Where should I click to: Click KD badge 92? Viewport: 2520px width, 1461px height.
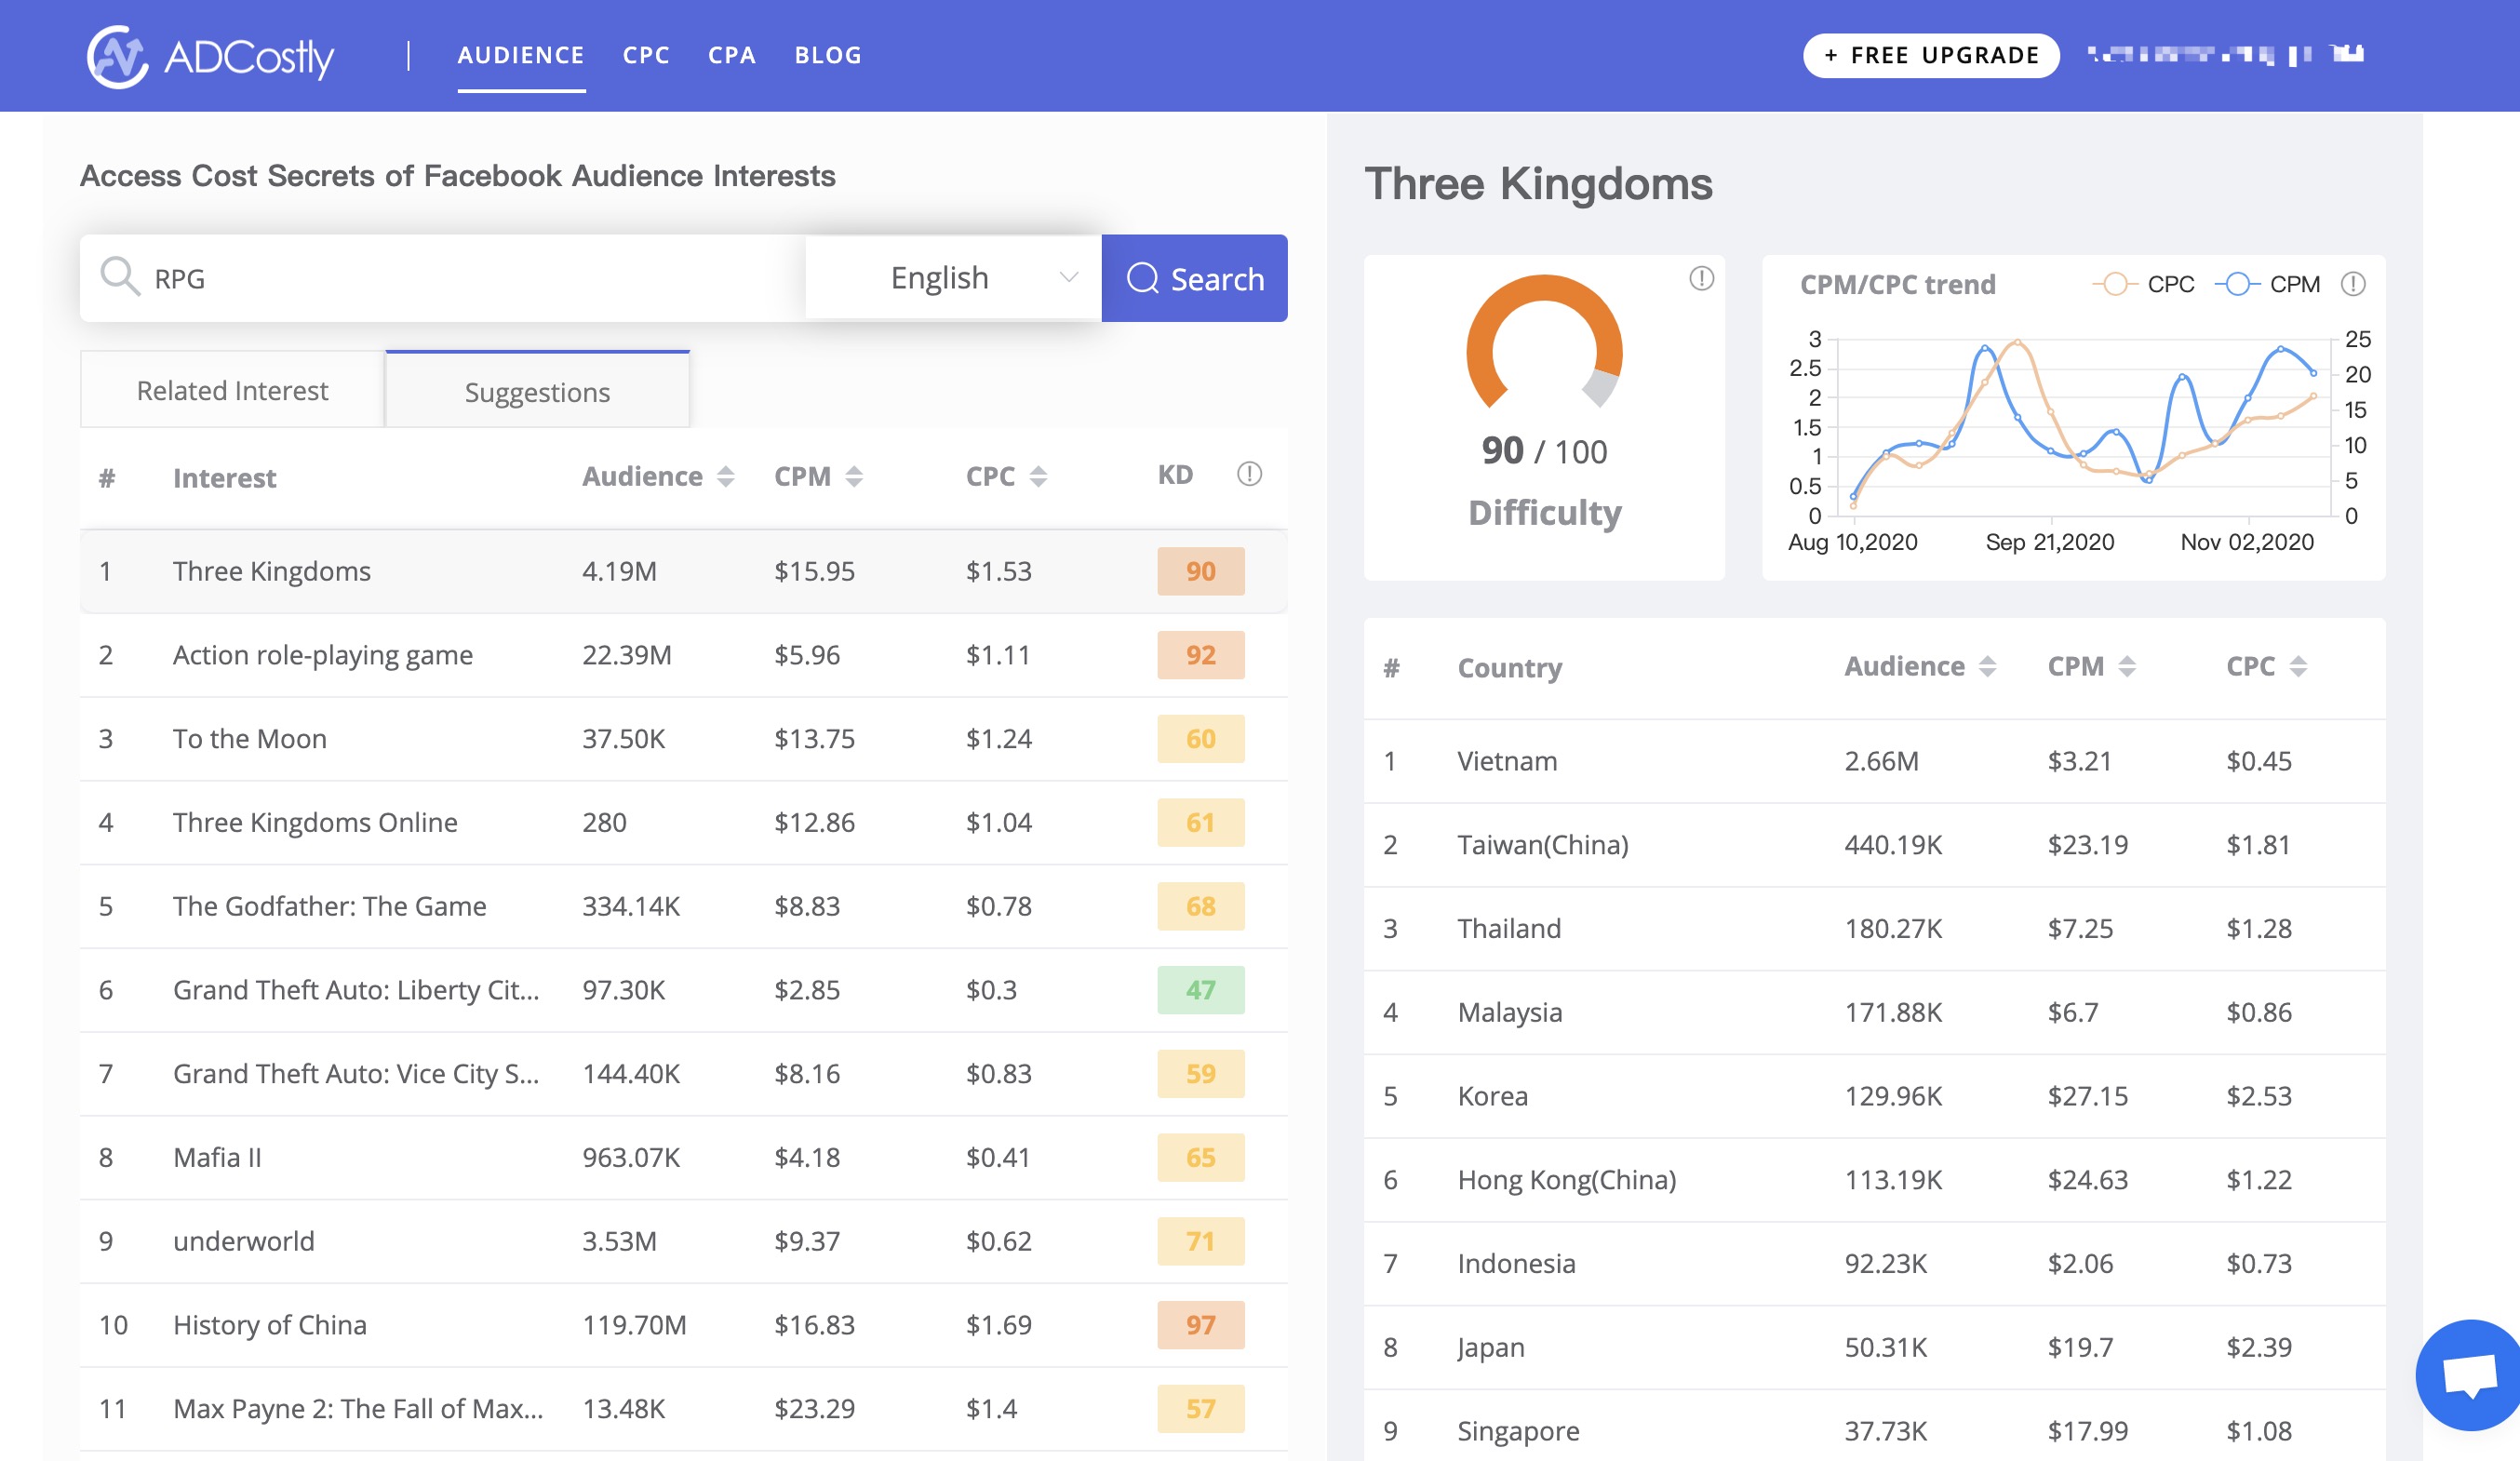point(1200,655)
